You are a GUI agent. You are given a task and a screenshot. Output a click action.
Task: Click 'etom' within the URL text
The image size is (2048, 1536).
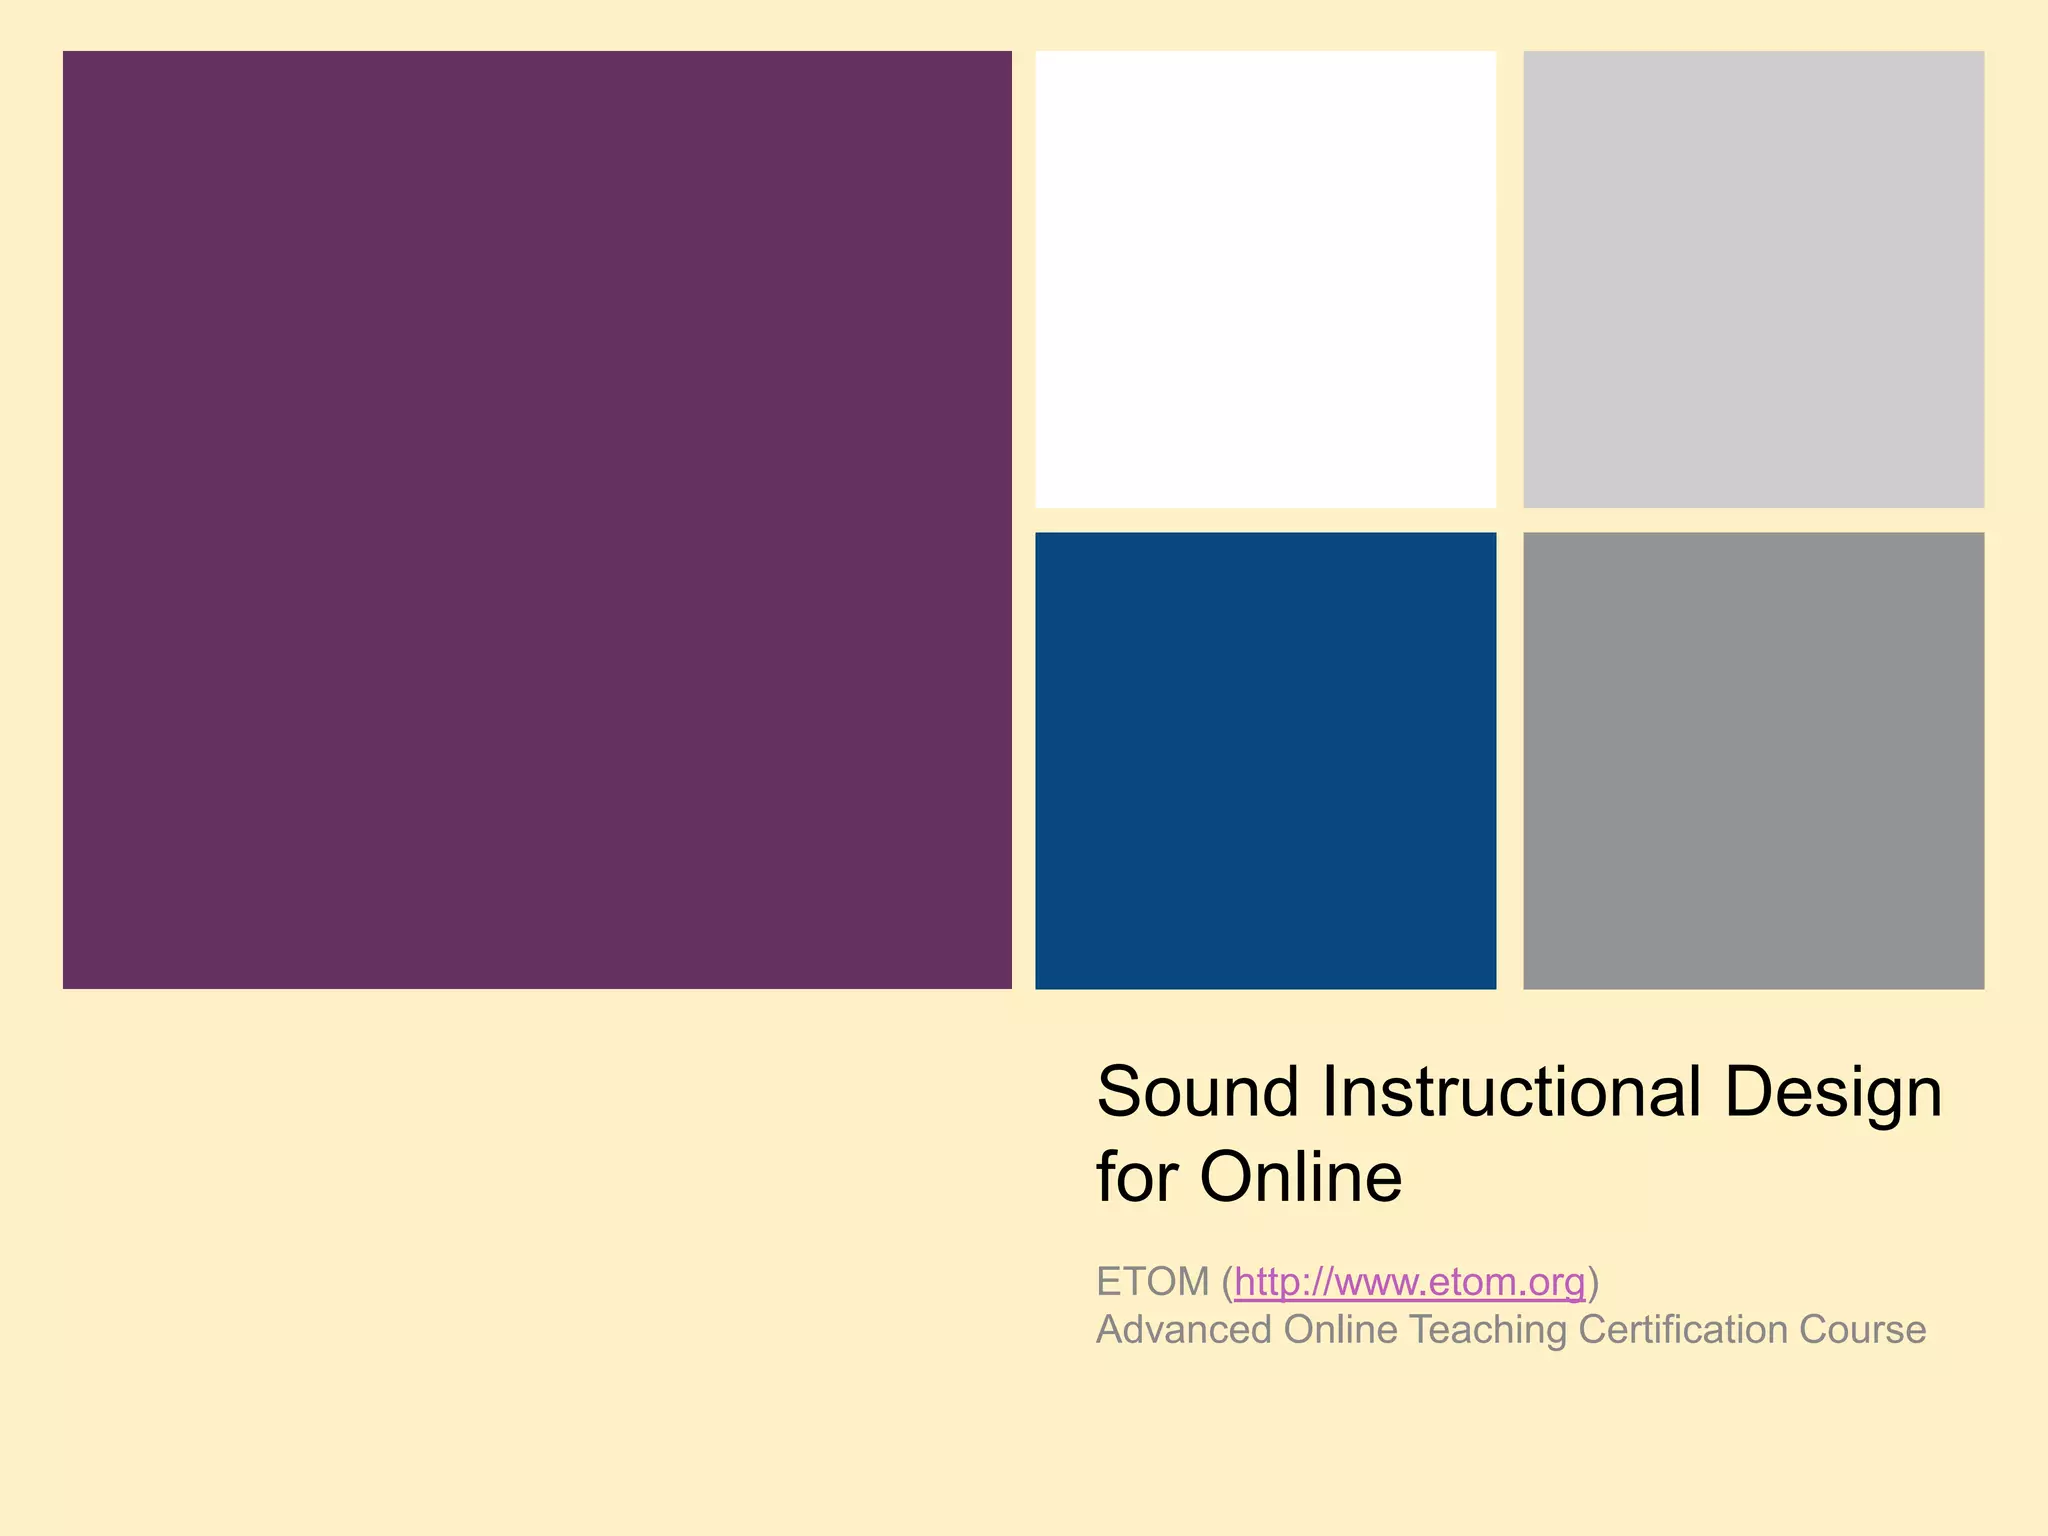click(1471, 1281)
